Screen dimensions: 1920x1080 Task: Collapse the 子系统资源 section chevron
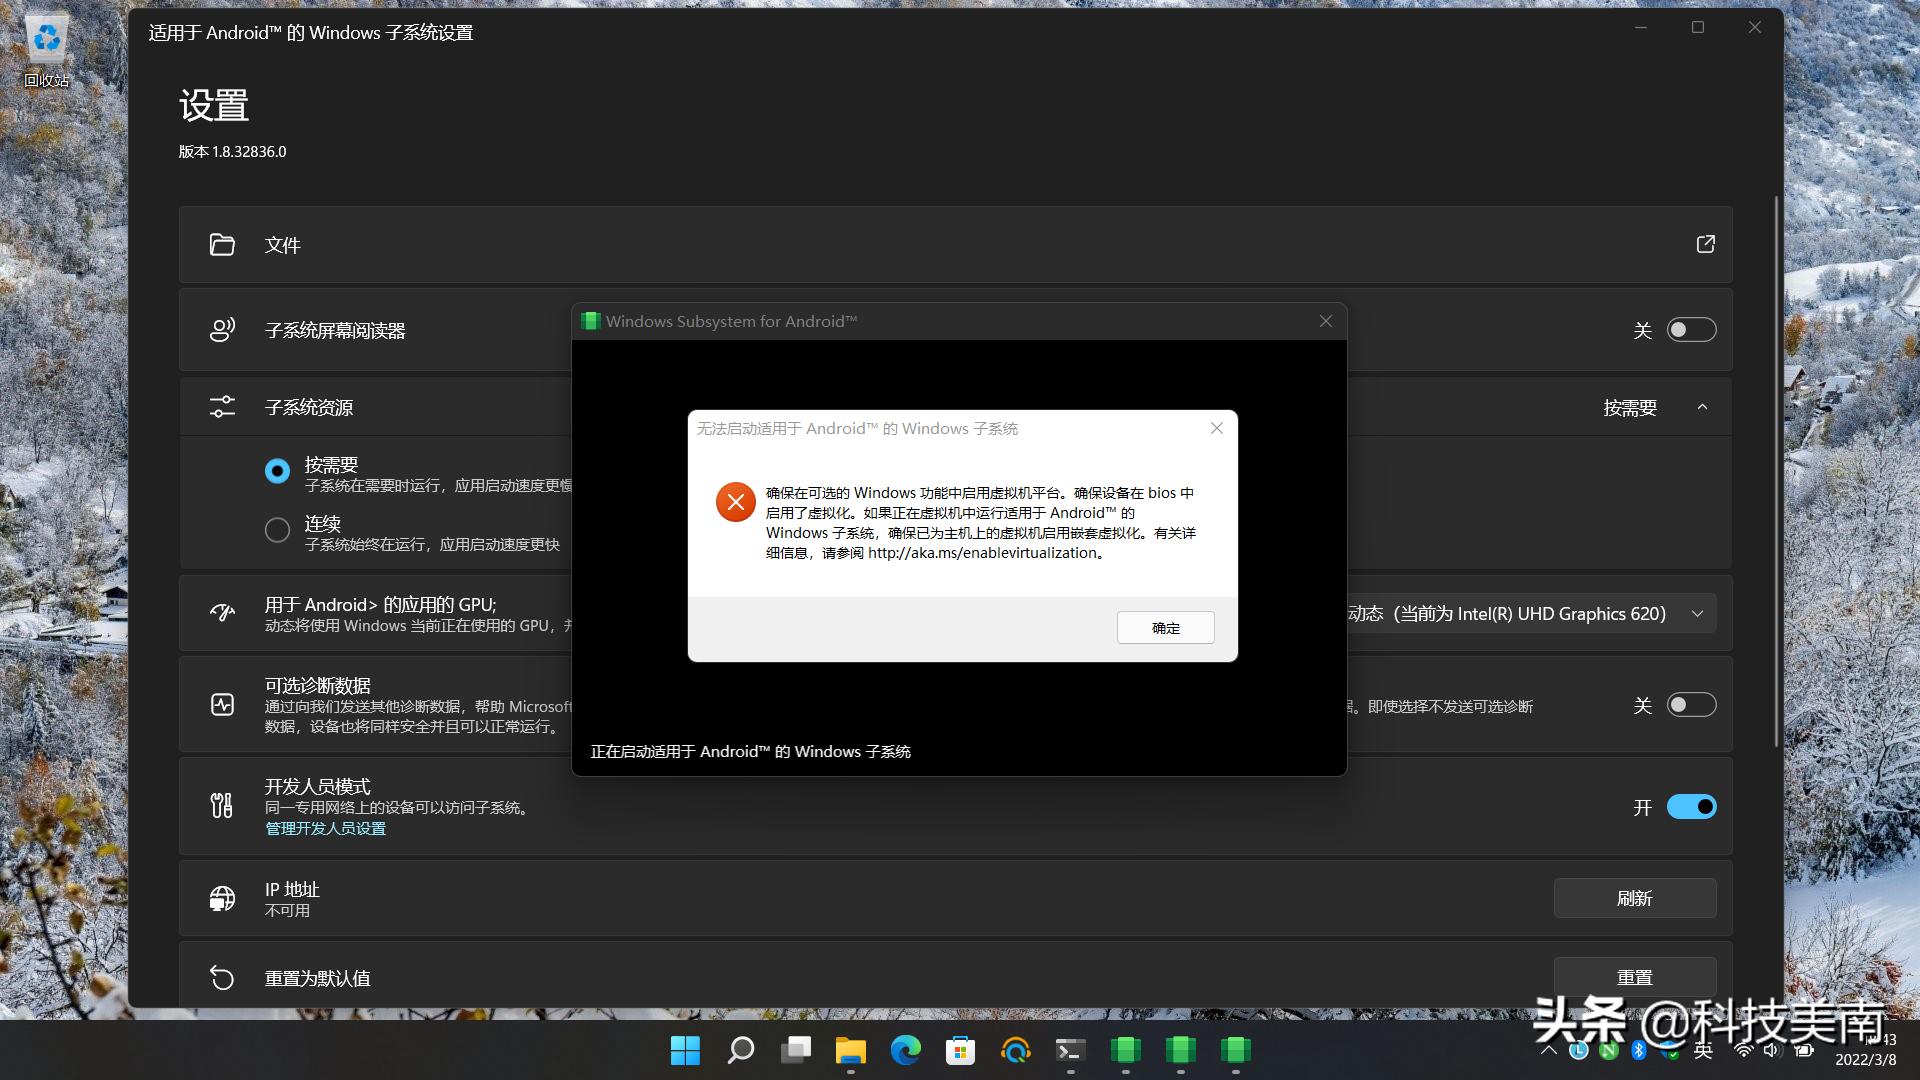[x=1703, y=407]
